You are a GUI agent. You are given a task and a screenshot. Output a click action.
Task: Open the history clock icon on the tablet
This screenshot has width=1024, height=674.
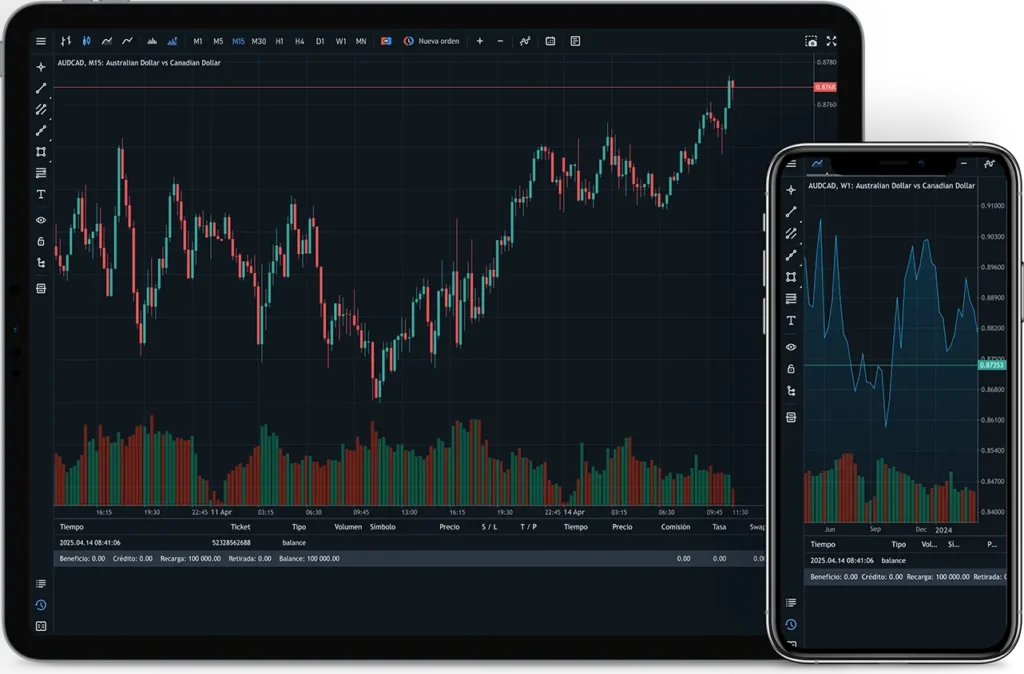coord(40,605)
